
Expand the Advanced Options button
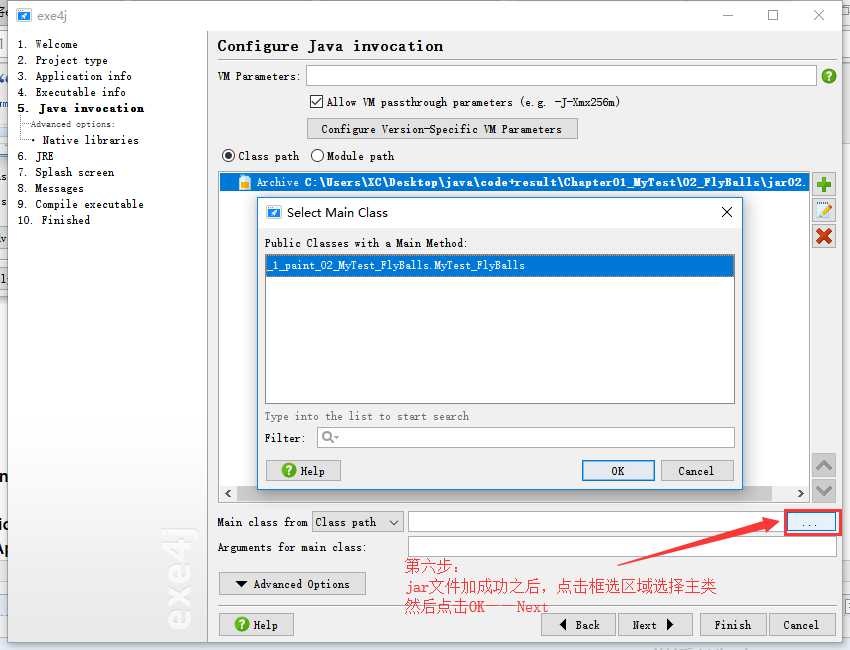point(292,584)
